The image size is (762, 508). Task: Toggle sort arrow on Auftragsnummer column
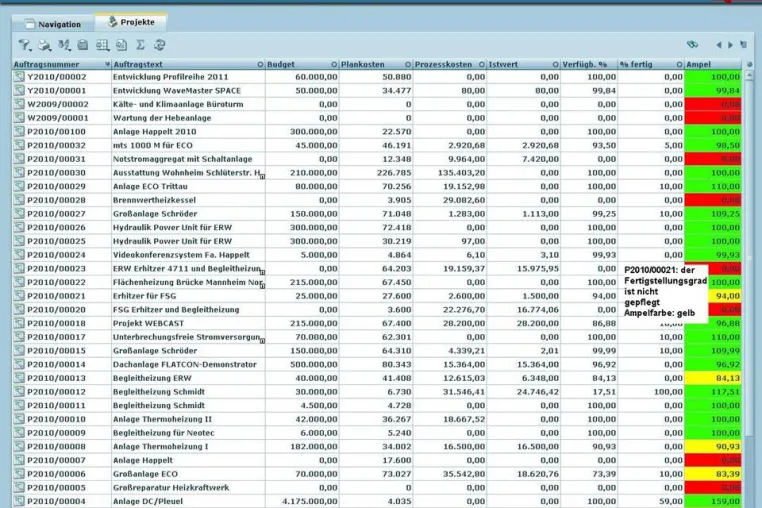coord(107,64)
